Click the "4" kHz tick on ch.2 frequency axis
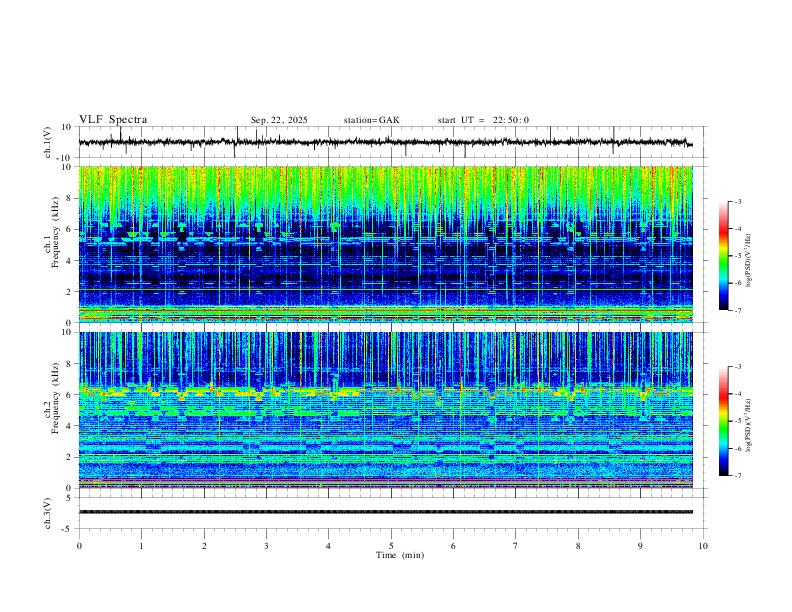 point(71,426)
